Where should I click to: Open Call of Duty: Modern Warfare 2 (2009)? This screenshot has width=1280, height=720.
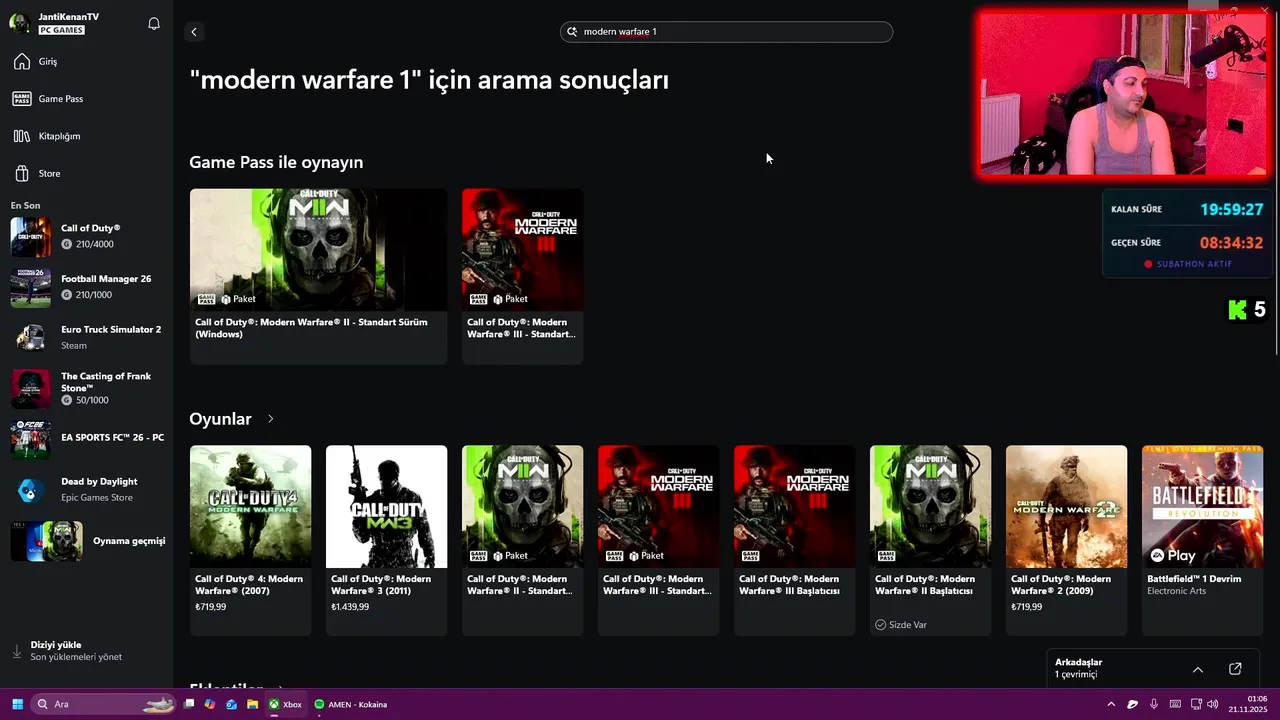[x=1066, y=540]
